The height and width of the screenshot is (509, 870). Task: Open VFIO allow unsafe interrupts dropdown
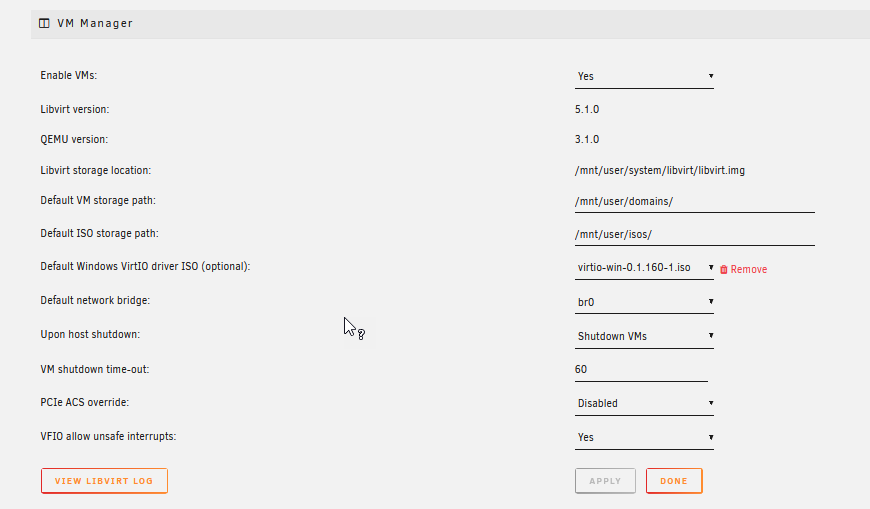[x=644, y=437]
